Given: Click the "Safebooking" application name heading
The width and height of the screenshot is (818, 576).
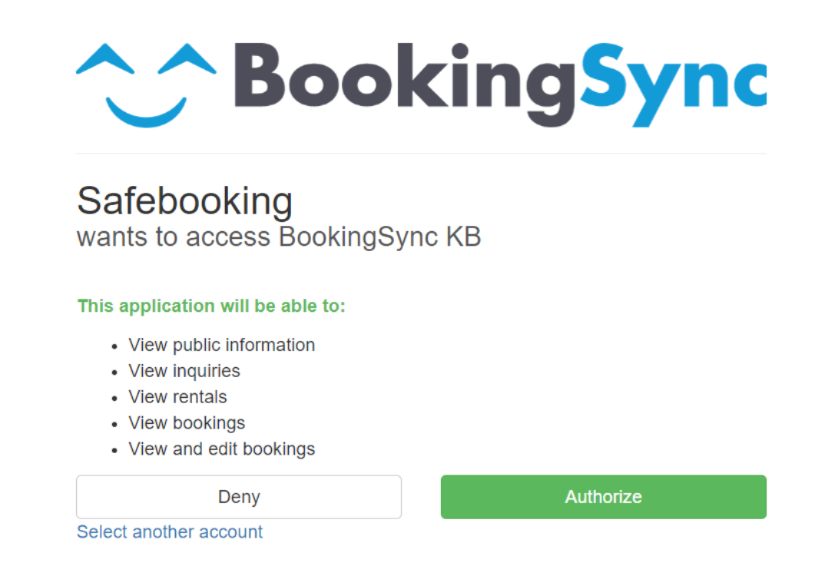Looking at the screenshot, I should (x=185, y=201).
